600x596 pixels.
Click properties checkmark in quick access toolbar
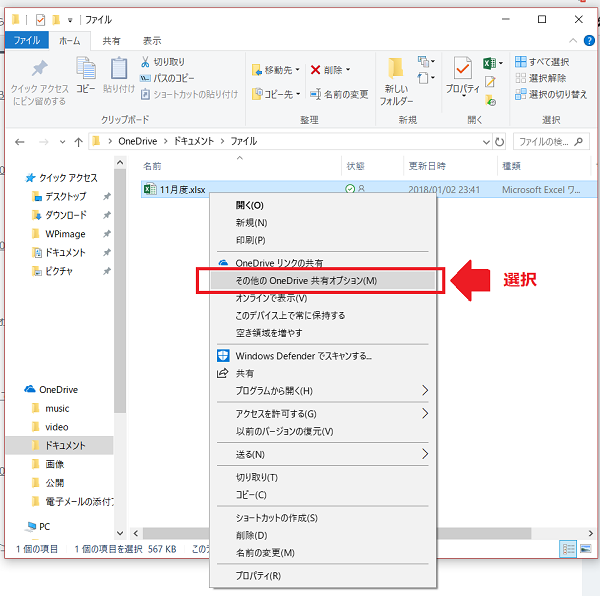click(x=40, y=20)
